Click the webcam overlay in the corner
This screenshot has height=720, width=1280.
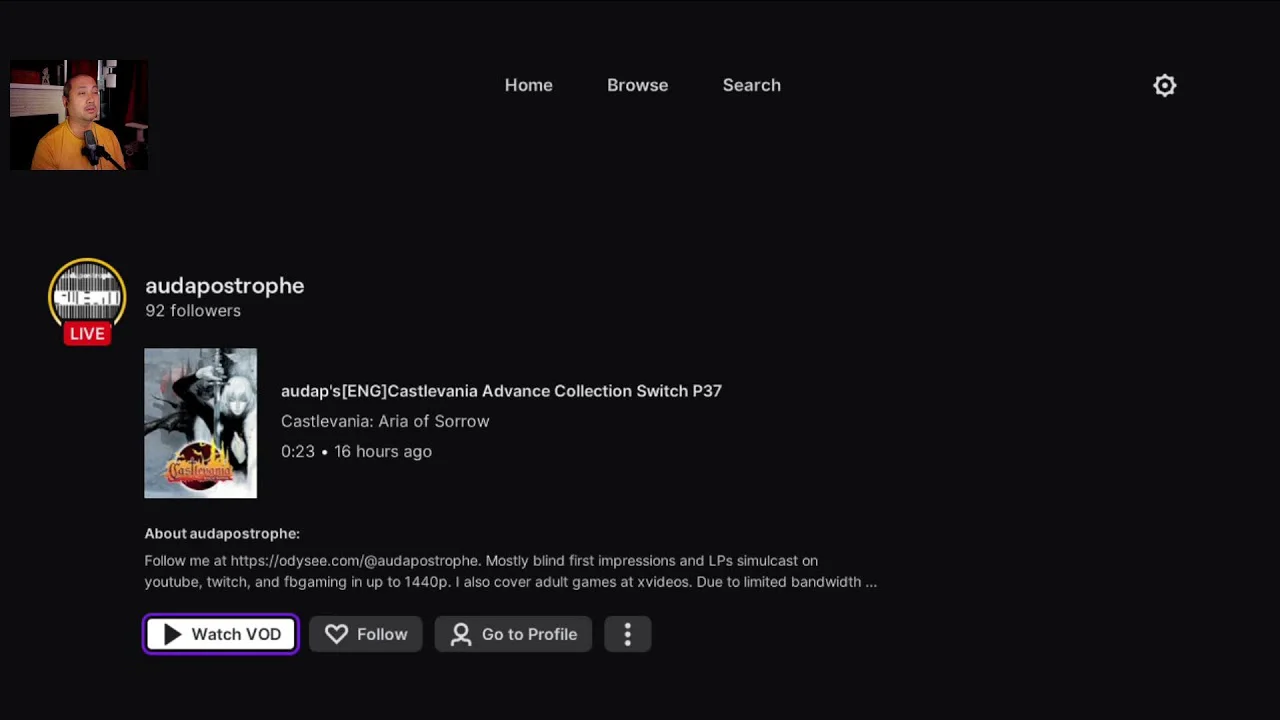point(79,115)
